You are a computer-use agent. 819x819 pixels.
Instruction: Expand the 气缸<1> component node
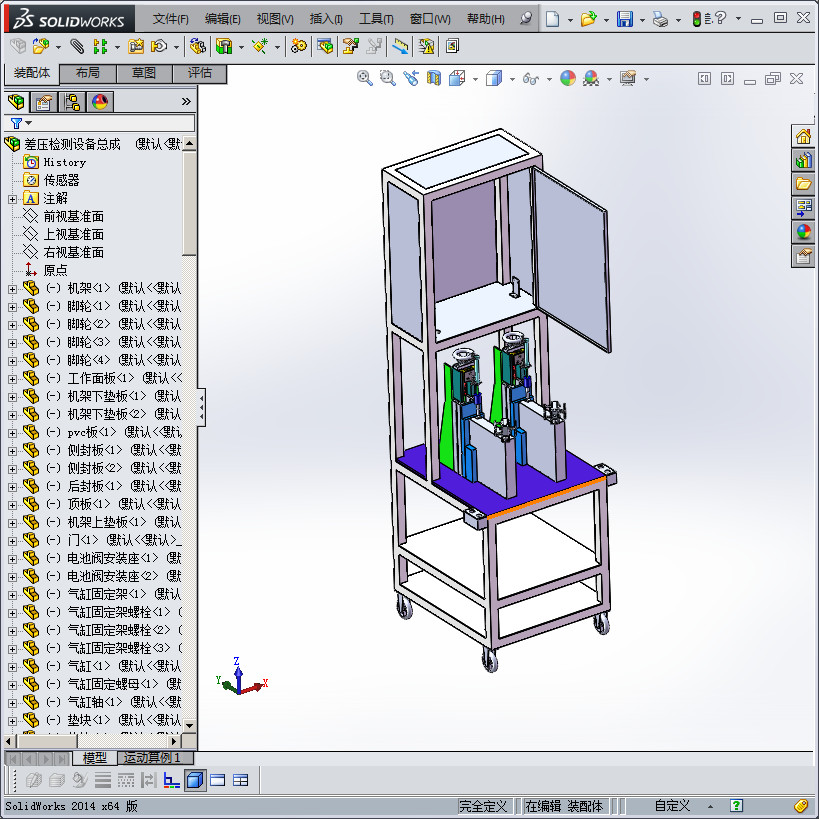click(12, 666)
